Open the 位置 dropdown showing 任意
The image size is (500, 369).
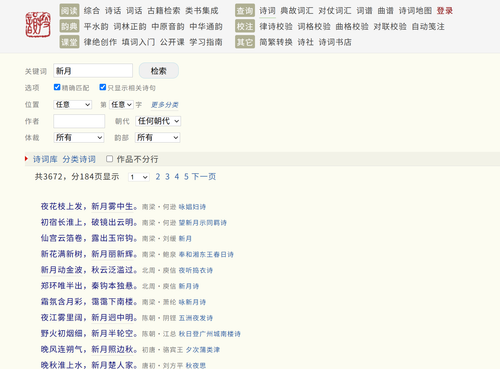72,105
